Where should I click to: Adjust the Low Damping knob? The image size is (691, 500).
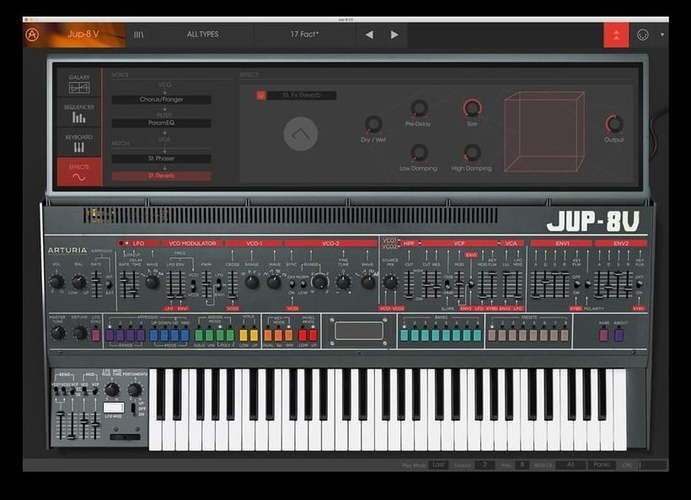tap(419, 153)
